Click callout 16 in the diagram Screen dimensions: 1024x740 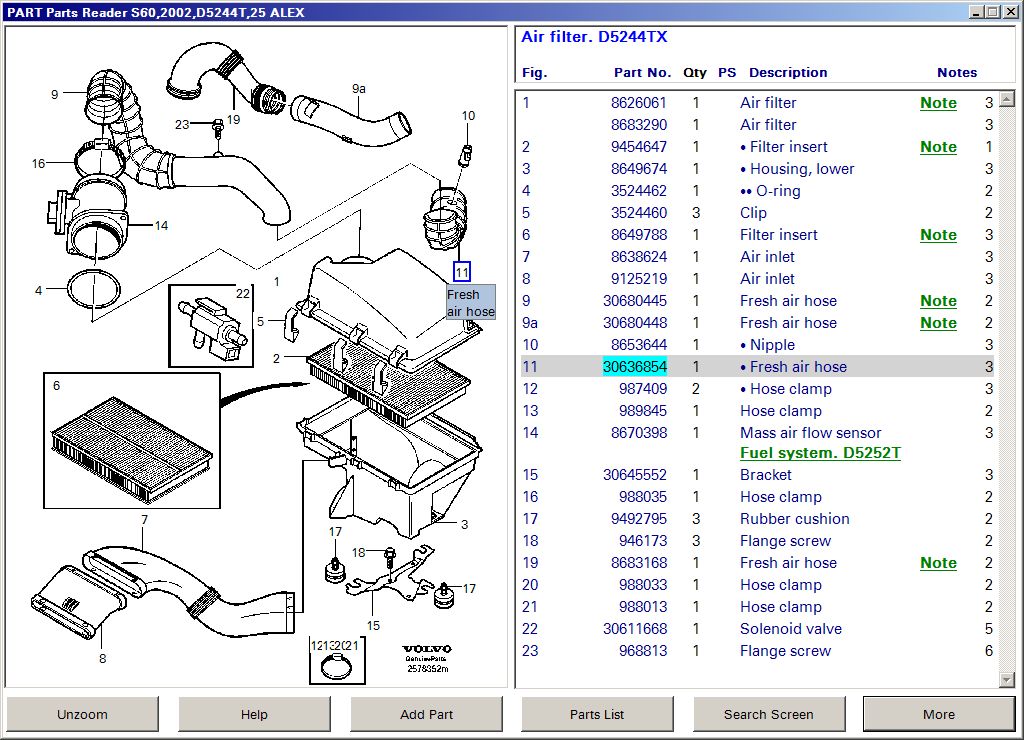pos(39,163)
